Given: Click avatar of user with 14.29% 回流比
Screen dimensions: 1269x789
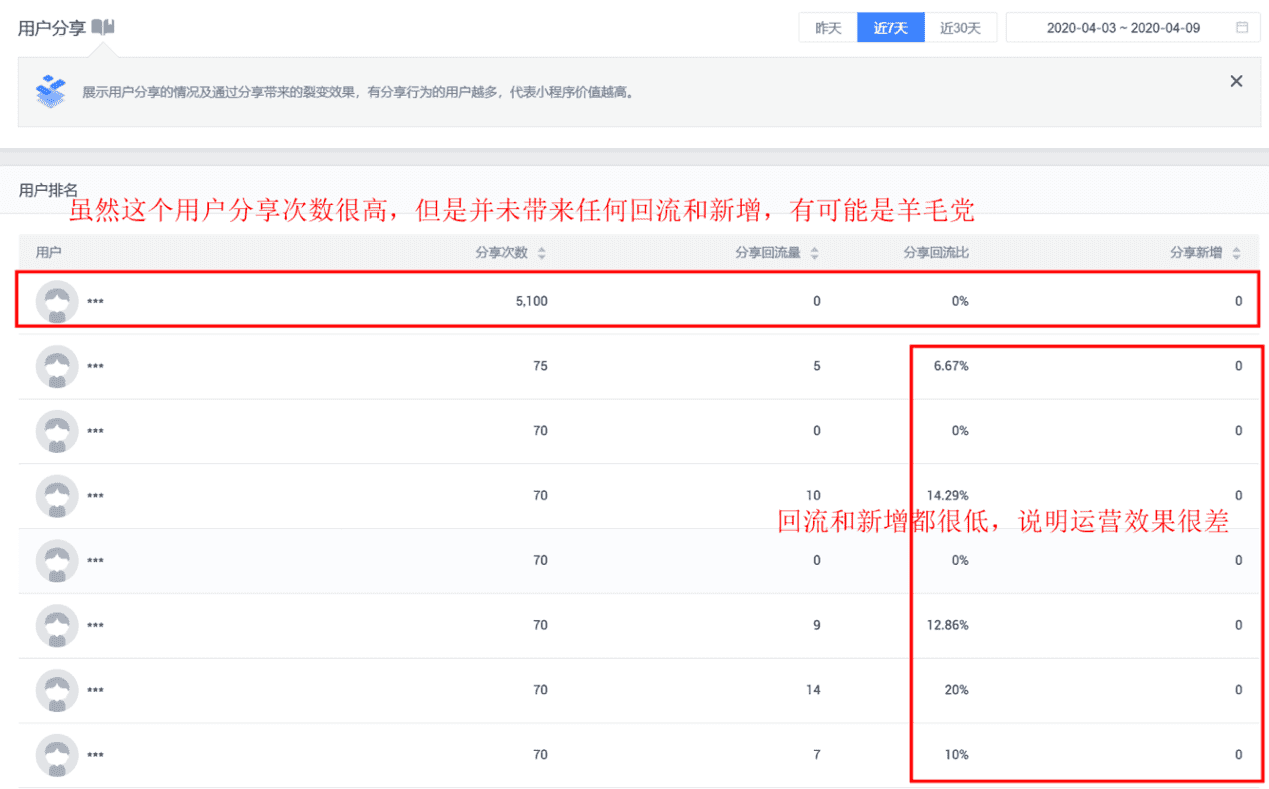Looking at the screenshot, I should pyautogui.click(x=57, y=496).
